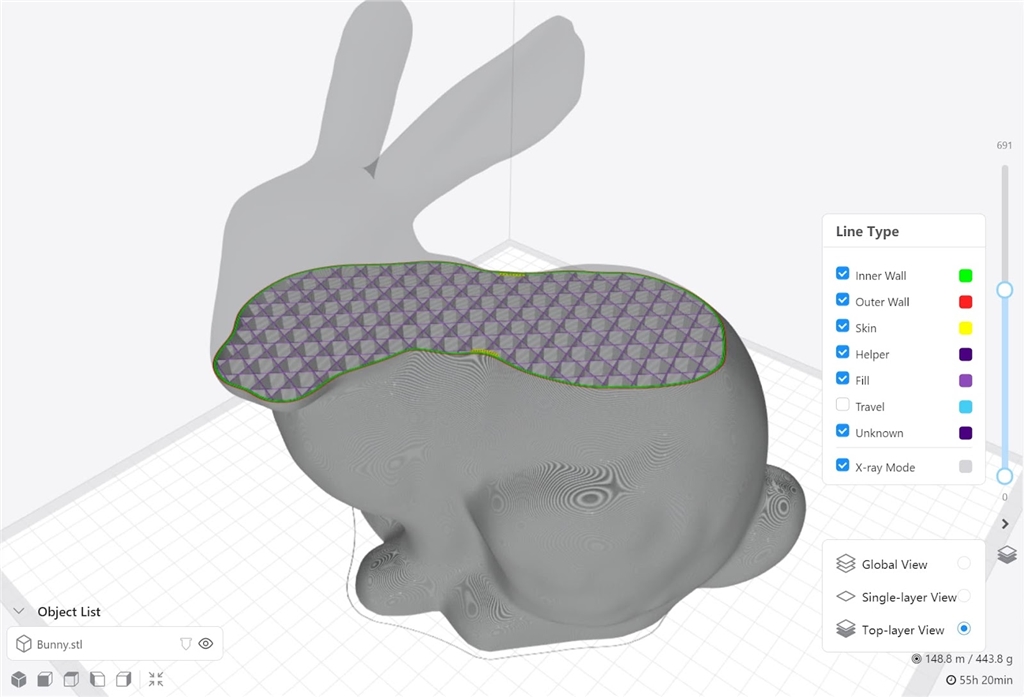Viewport: 1024px width, 697px height.
Task: Click the right chevron under layer slider
Action: coord(1005,523)
